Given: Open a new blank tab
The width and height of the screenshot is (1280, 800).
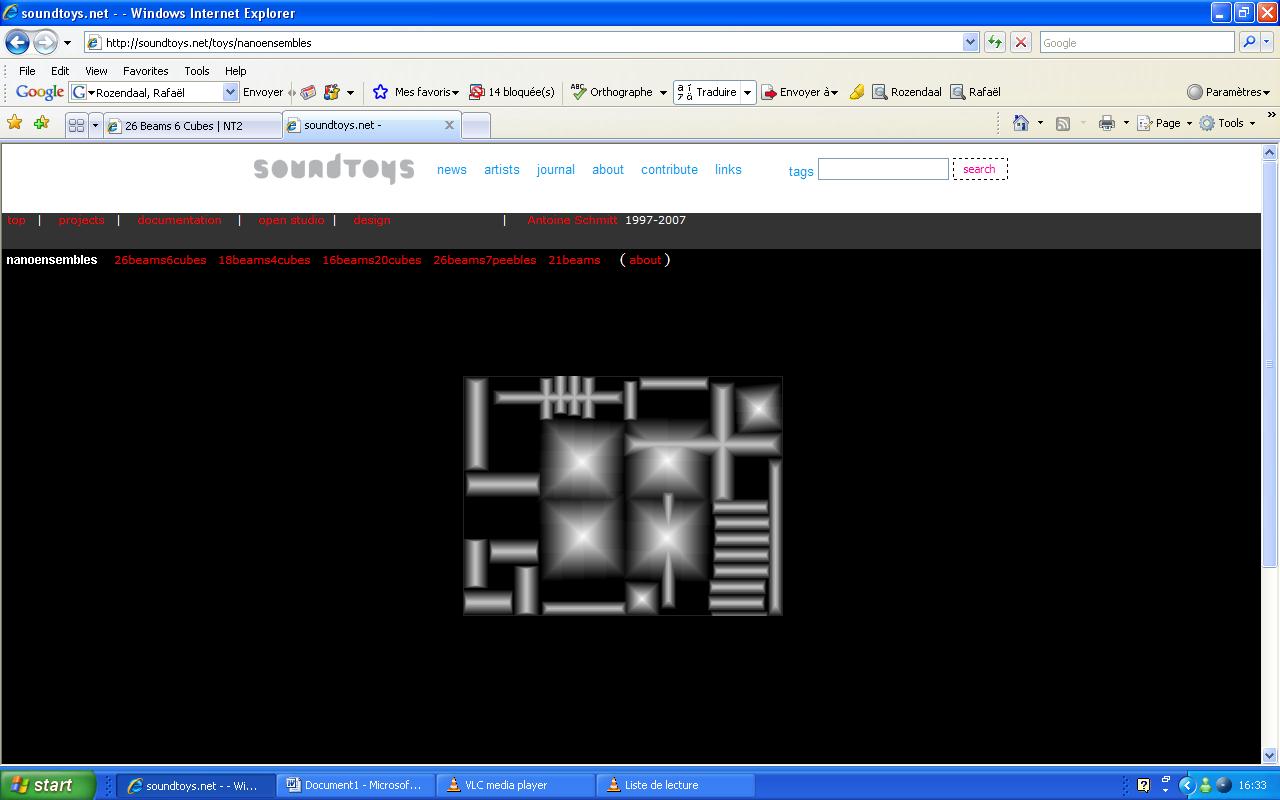Looking at the screenshot, I should coord(476,126).
